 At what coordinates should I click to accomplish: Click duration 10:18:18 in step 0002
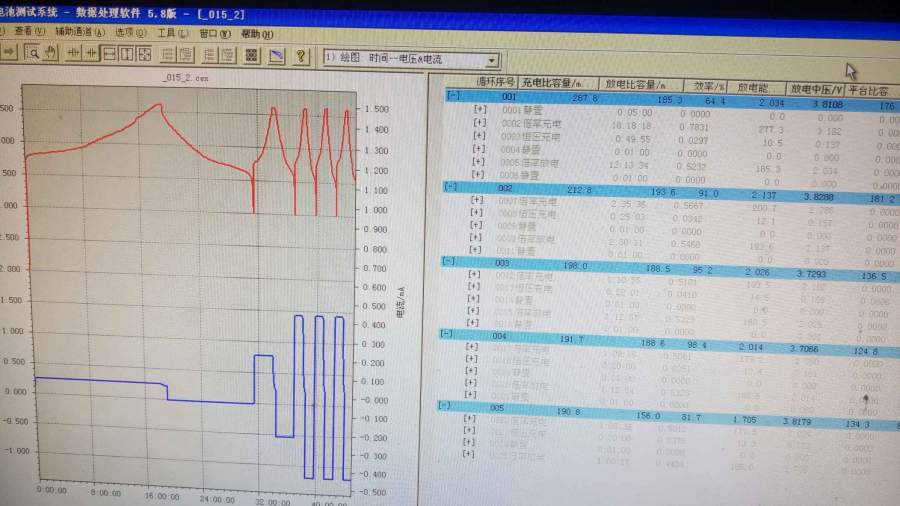[631, 126]
